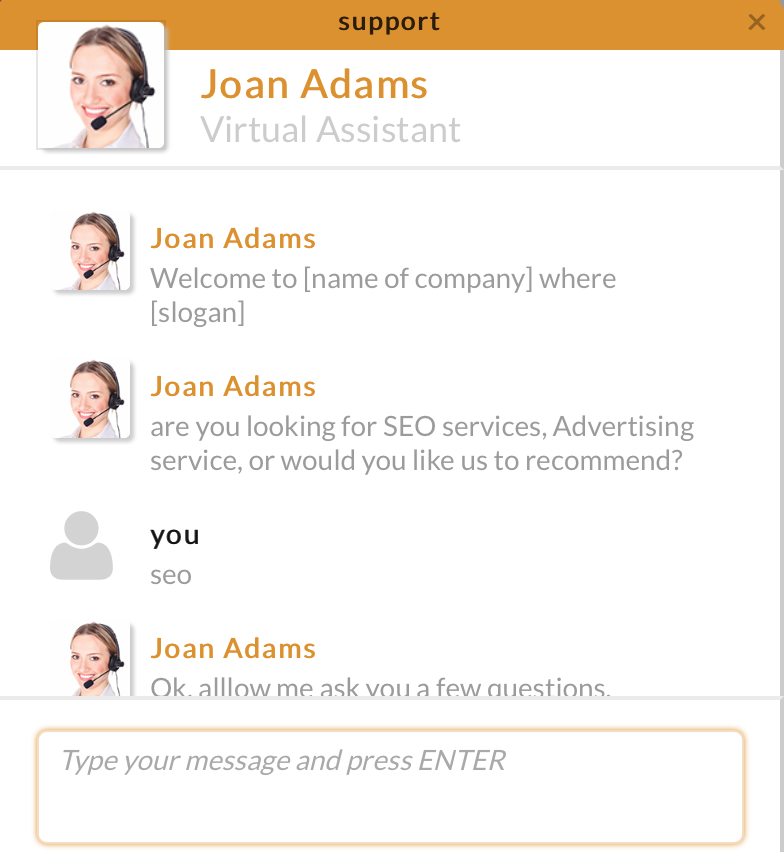The width and height of the screenshot is (784, 852).
Task: Click the "you" sender label
Action: pos(175,535)
